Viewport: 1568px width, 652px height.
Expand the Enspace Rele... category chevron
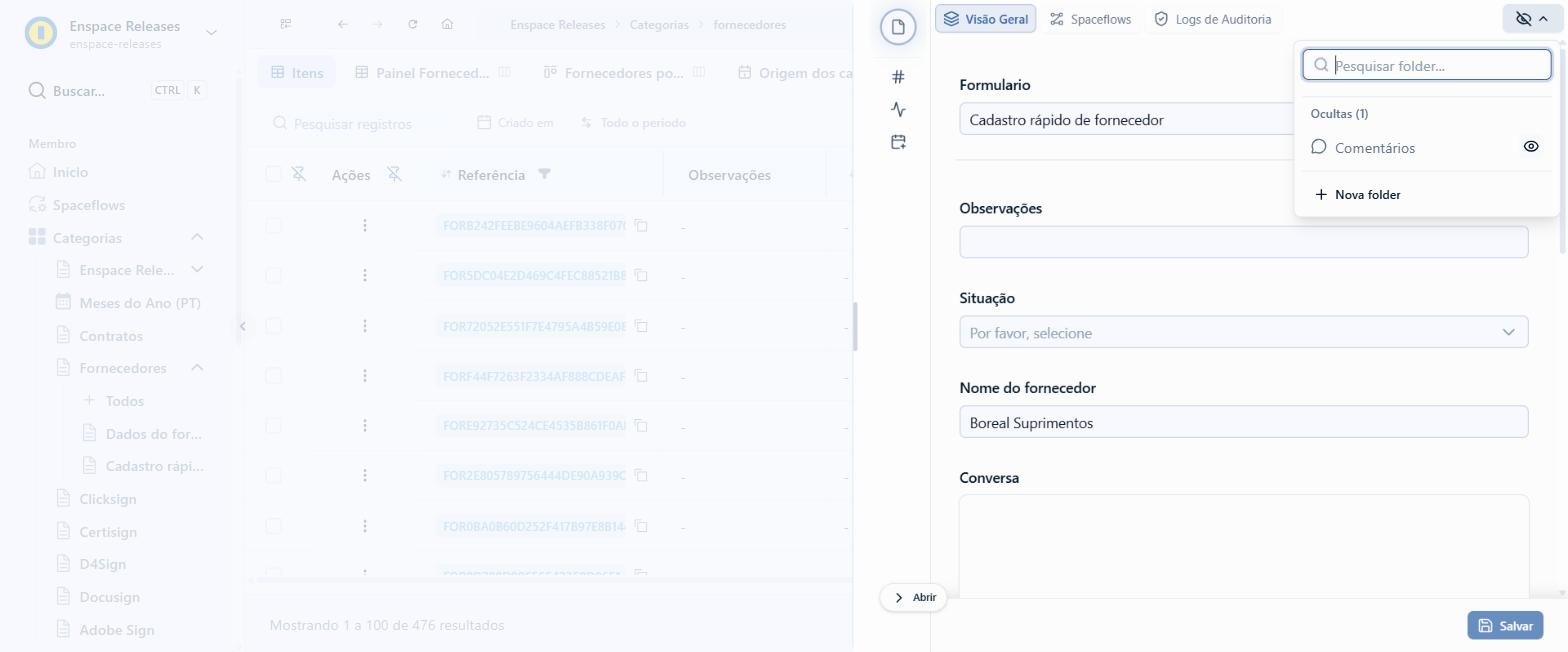[197, 269]
